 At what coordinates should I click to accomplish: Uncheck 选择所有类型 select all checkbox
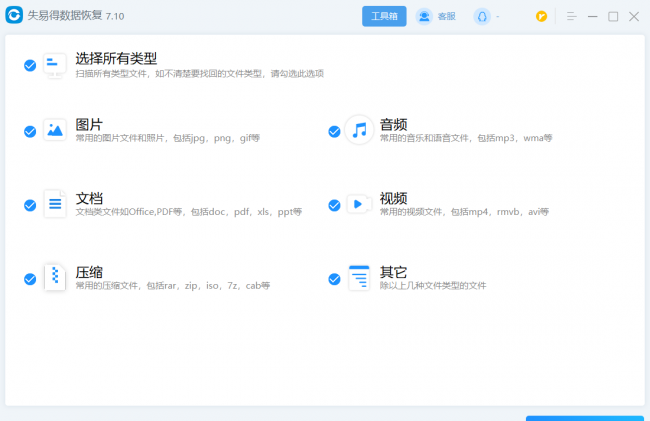(x=30, y=65)
